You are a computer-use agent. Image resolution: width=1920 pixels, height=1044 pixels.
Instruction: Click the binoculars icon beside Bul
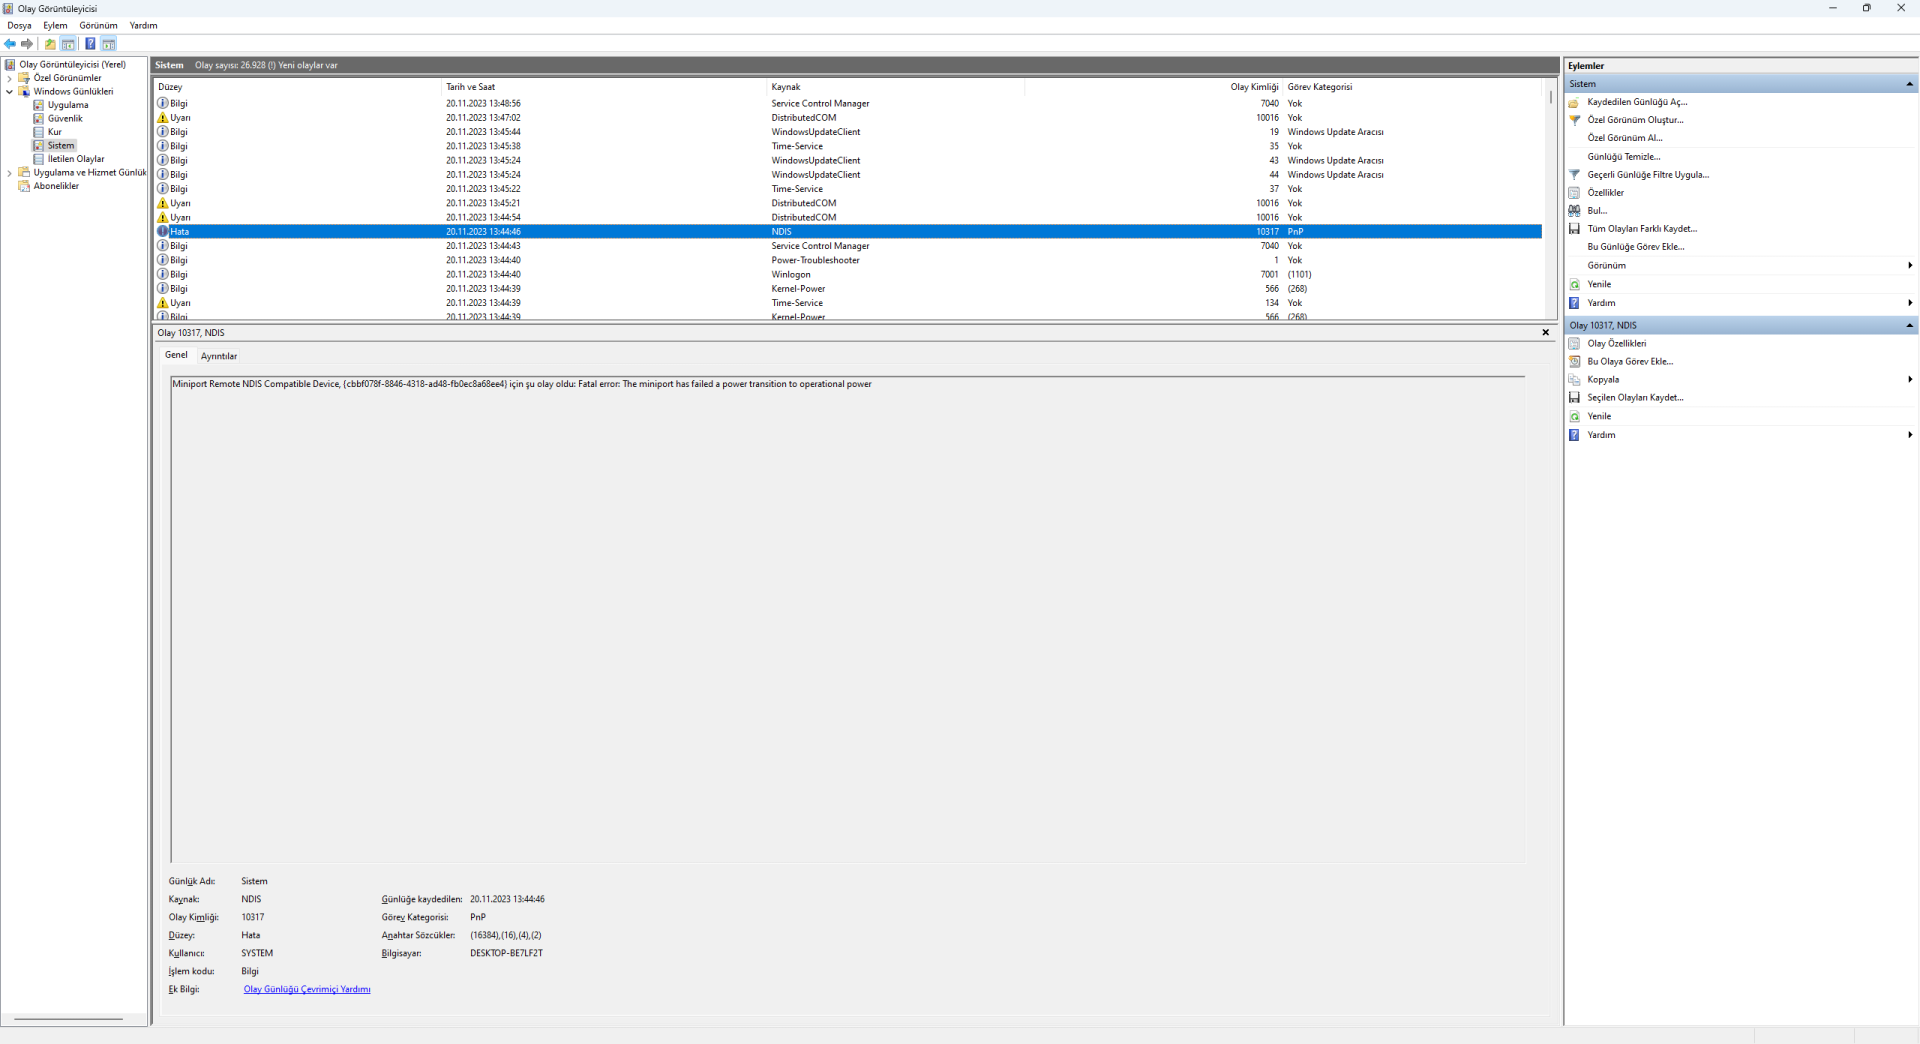(1574, 211)
